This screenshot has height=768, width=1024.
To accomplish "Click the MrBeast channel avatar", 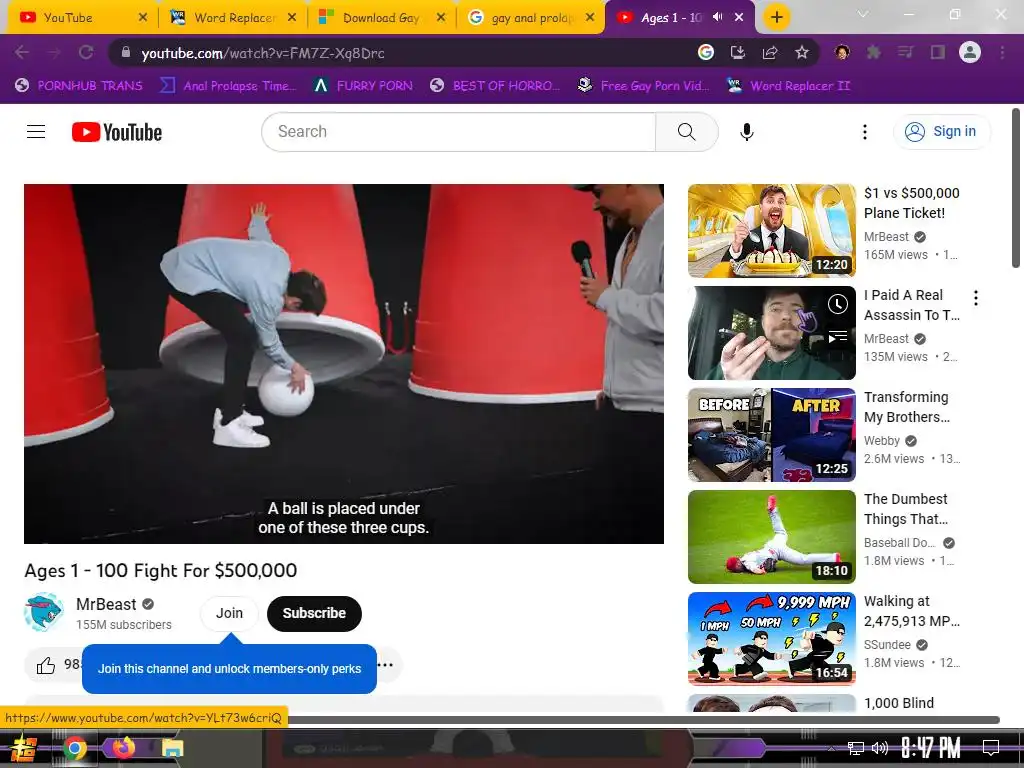I will 44,613.
